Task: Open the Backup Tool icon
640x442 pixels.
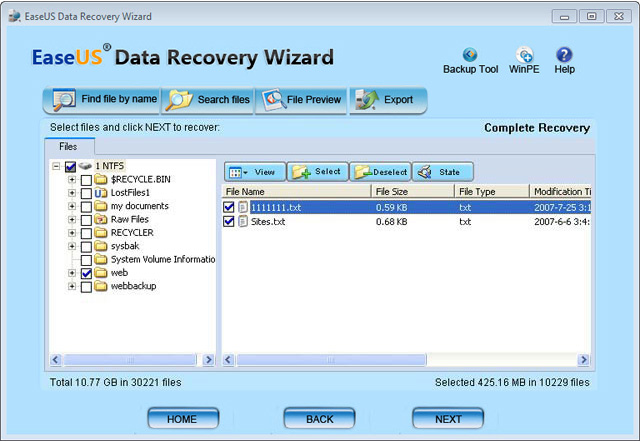Action: tap(470, 54)
